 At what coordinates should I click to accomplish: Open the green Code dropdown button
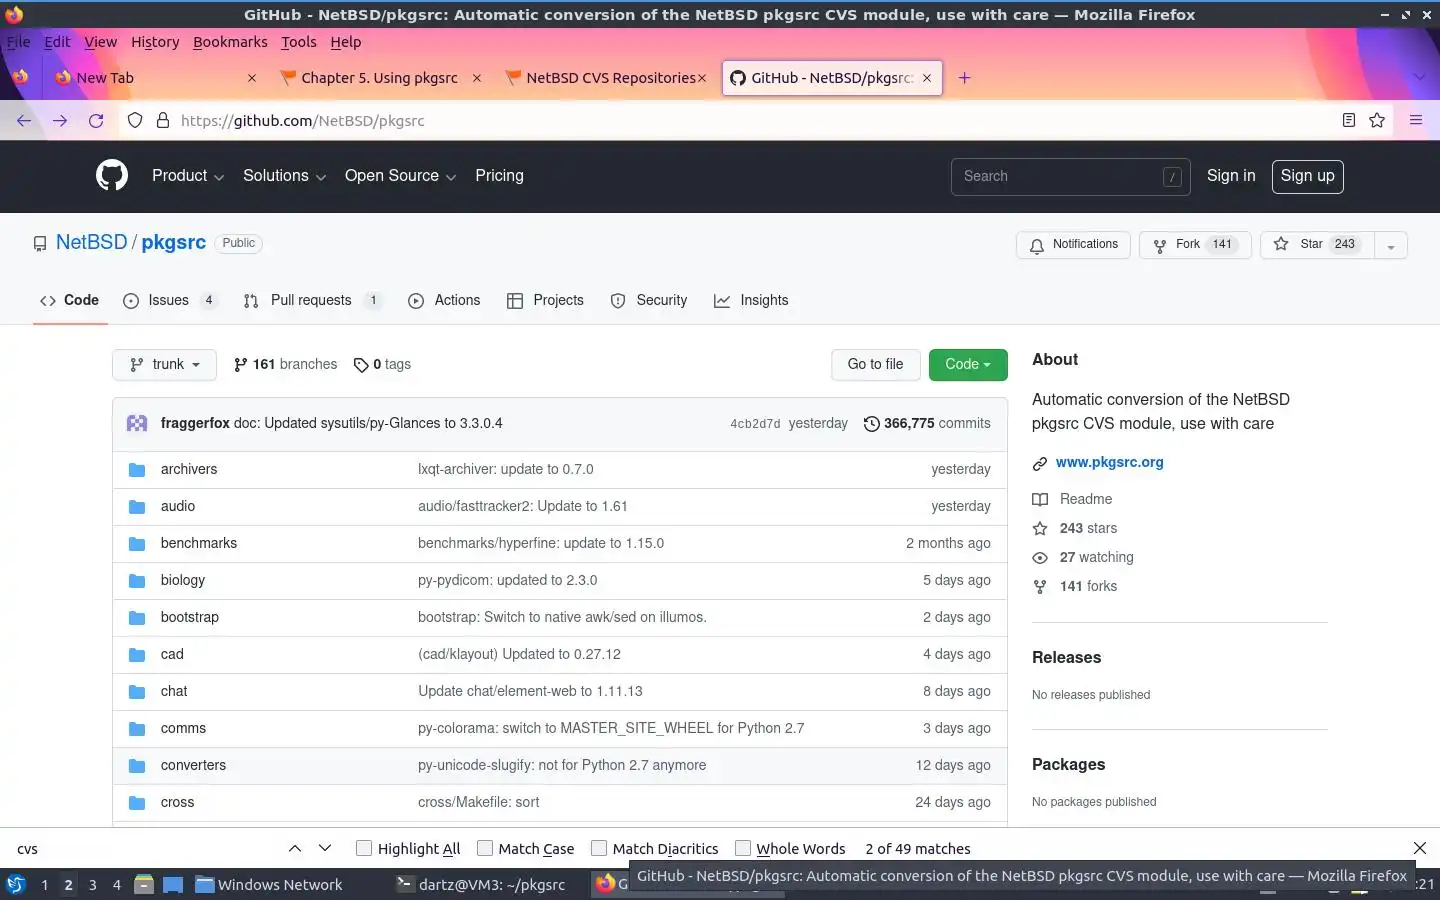pos(968,364)
